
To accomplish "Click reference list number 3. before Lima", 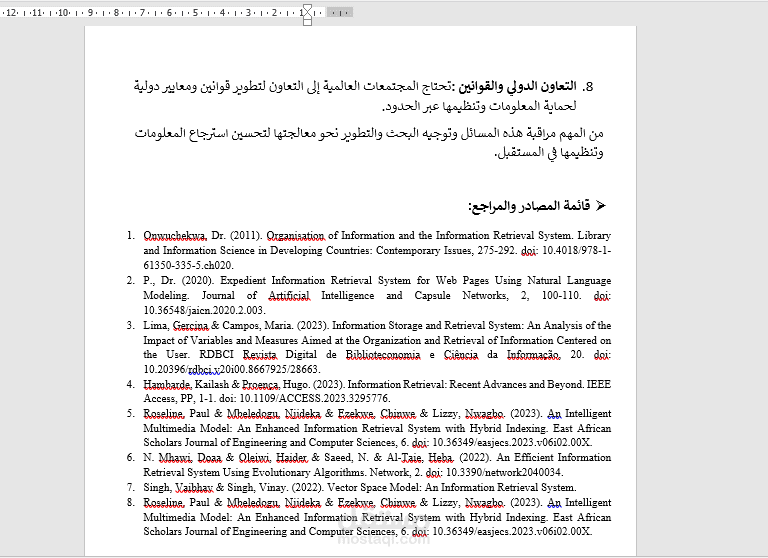I will (x=131, y=326).
